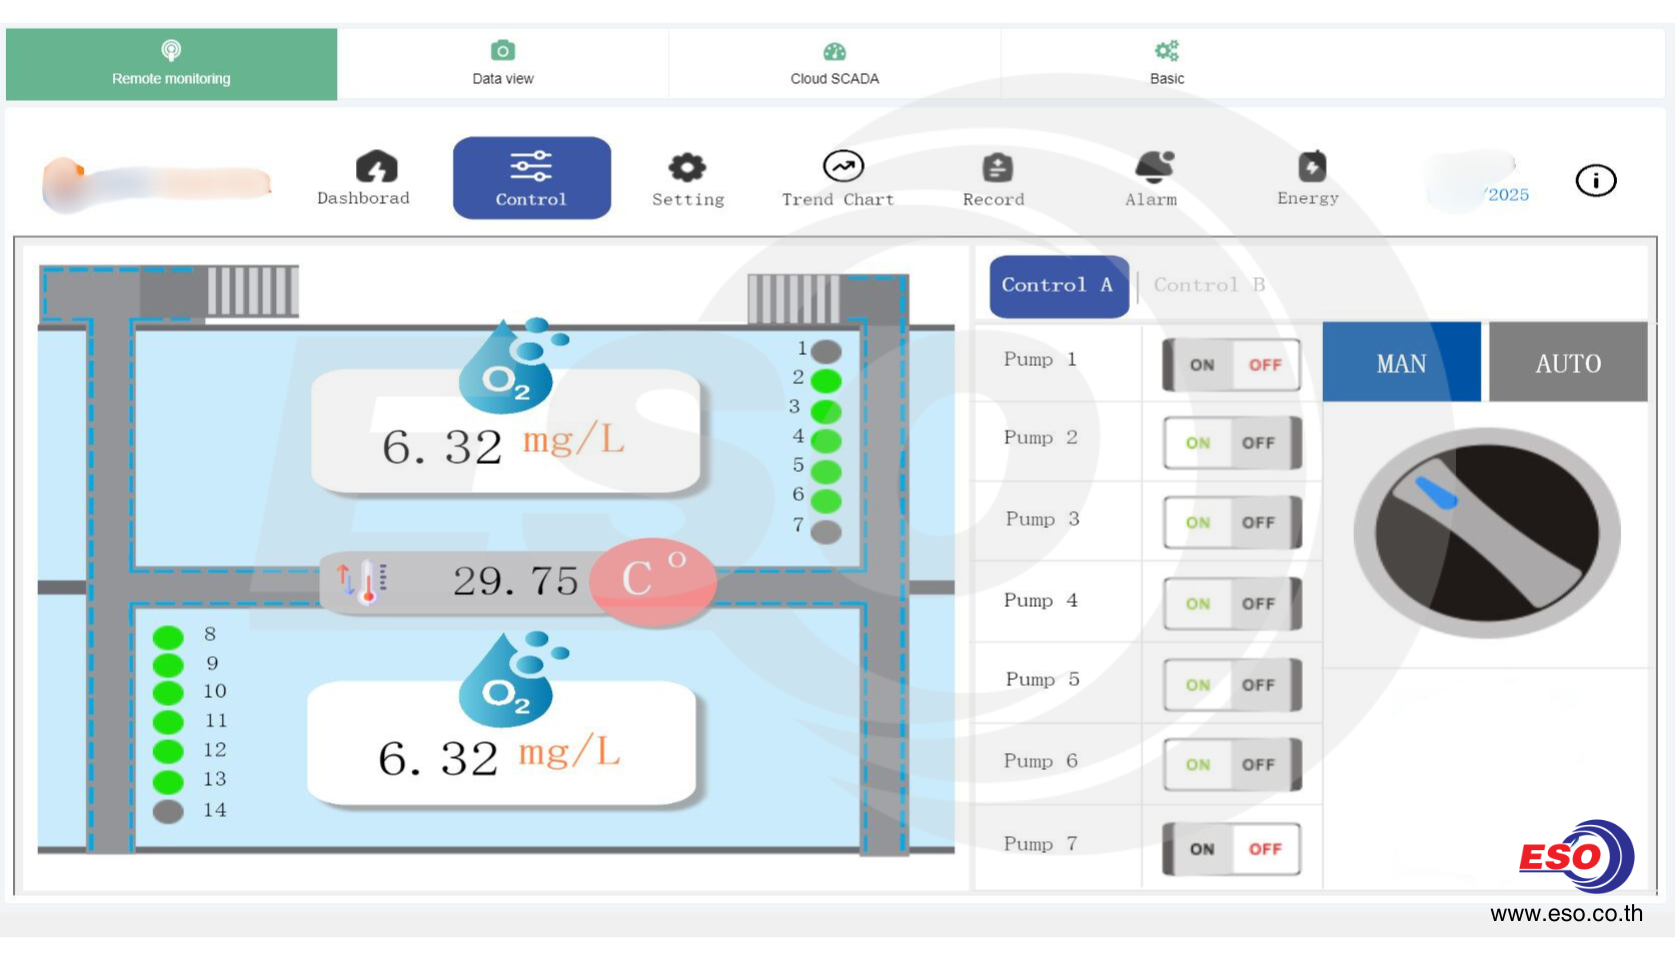
Task: Toggle the Pump 7 ON/OFF switch
Action: (1232, 849)
